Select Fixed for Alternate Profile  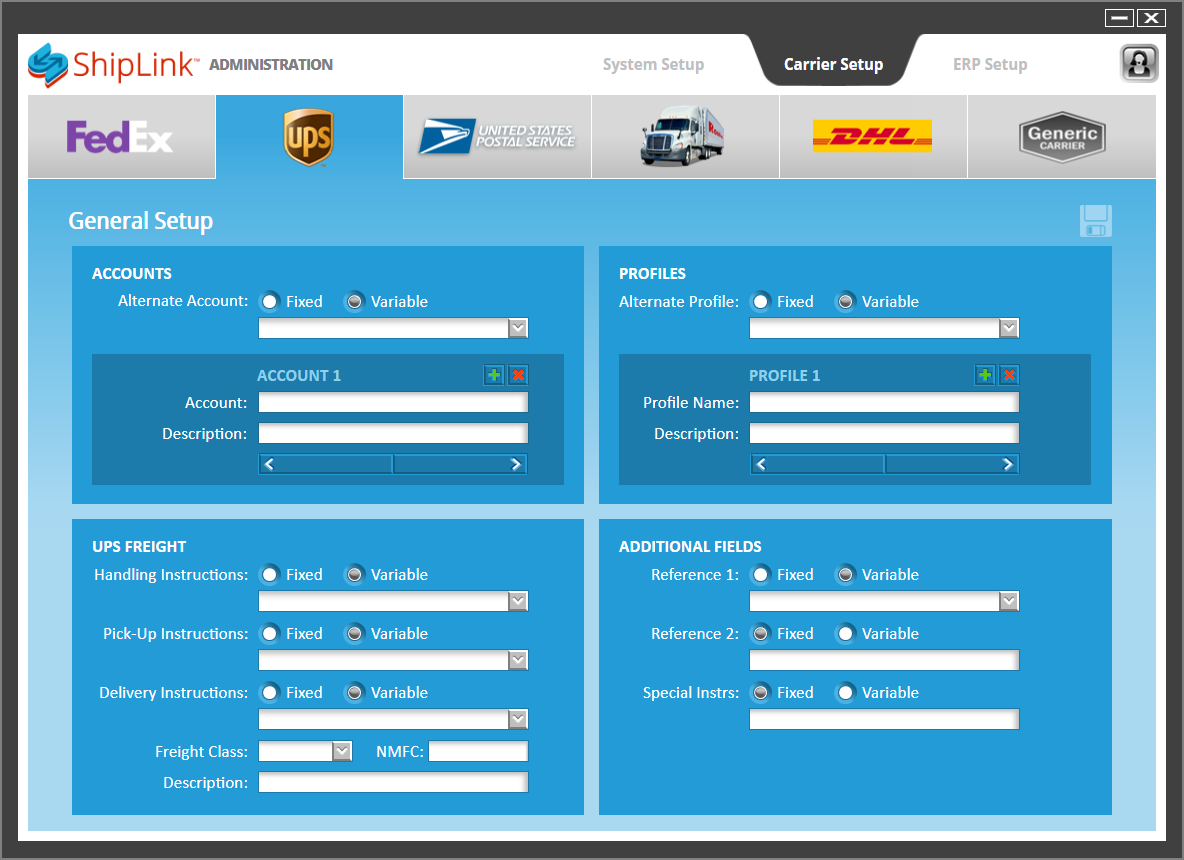tap(760, 302)
